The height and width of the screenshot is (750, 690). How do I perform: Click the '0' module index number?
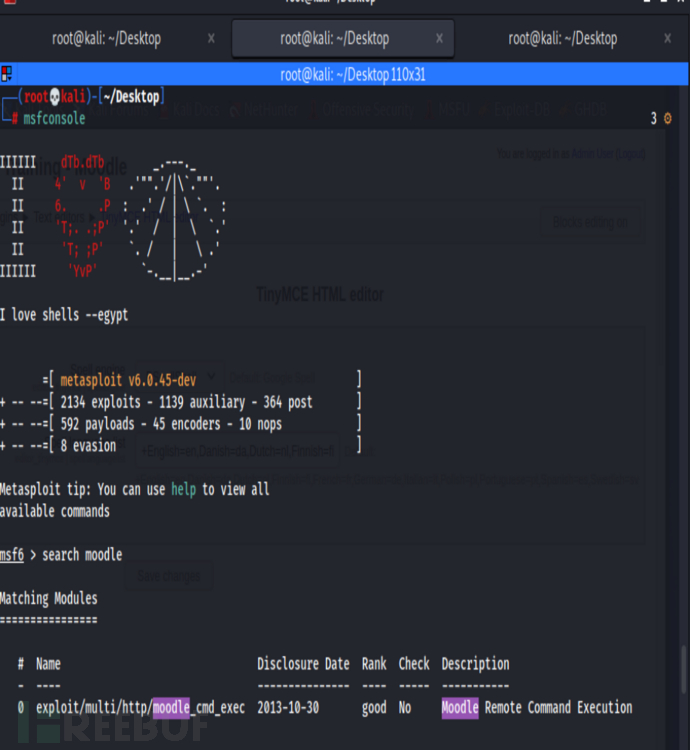point(21,707)
